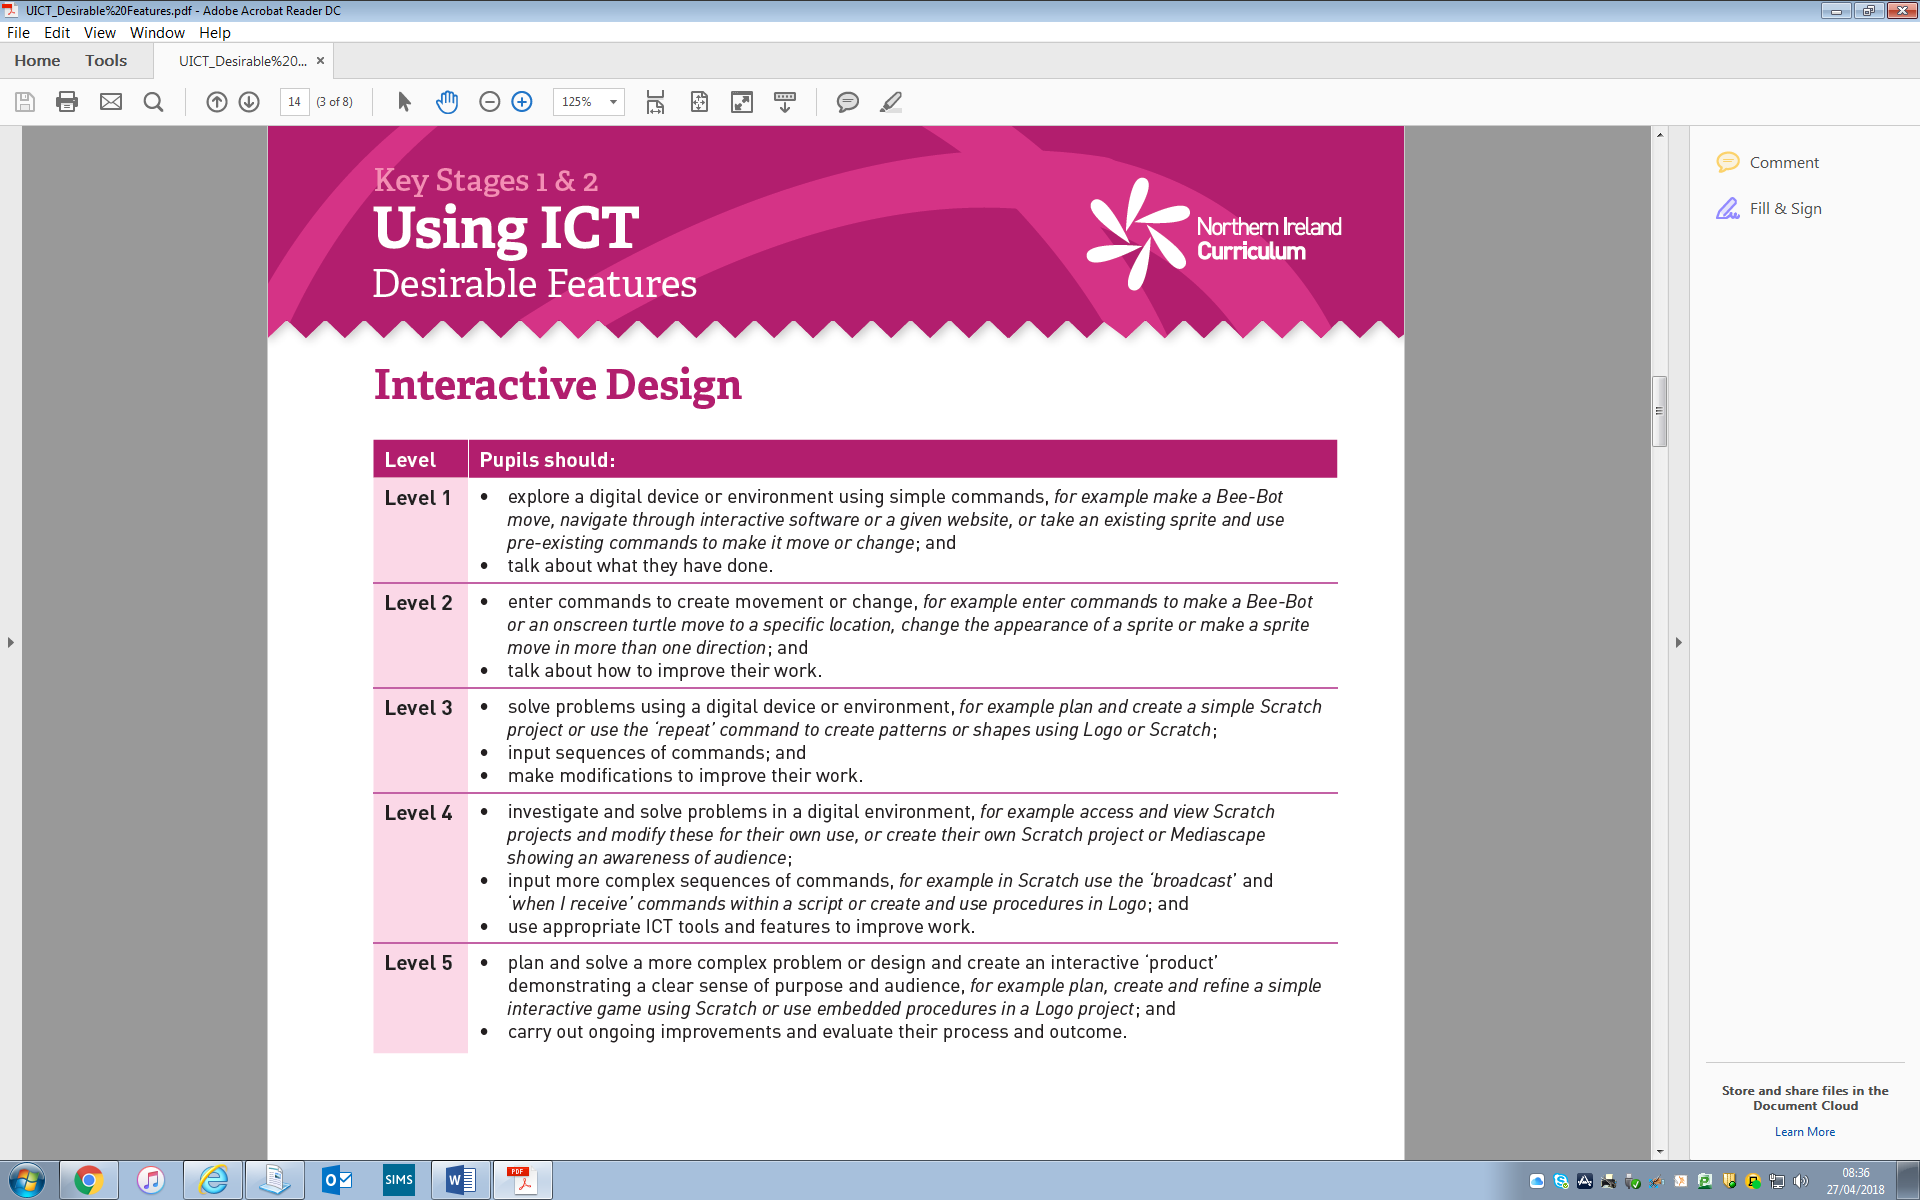Open the View menu
1920x1200 pixels.
[99, 32]
